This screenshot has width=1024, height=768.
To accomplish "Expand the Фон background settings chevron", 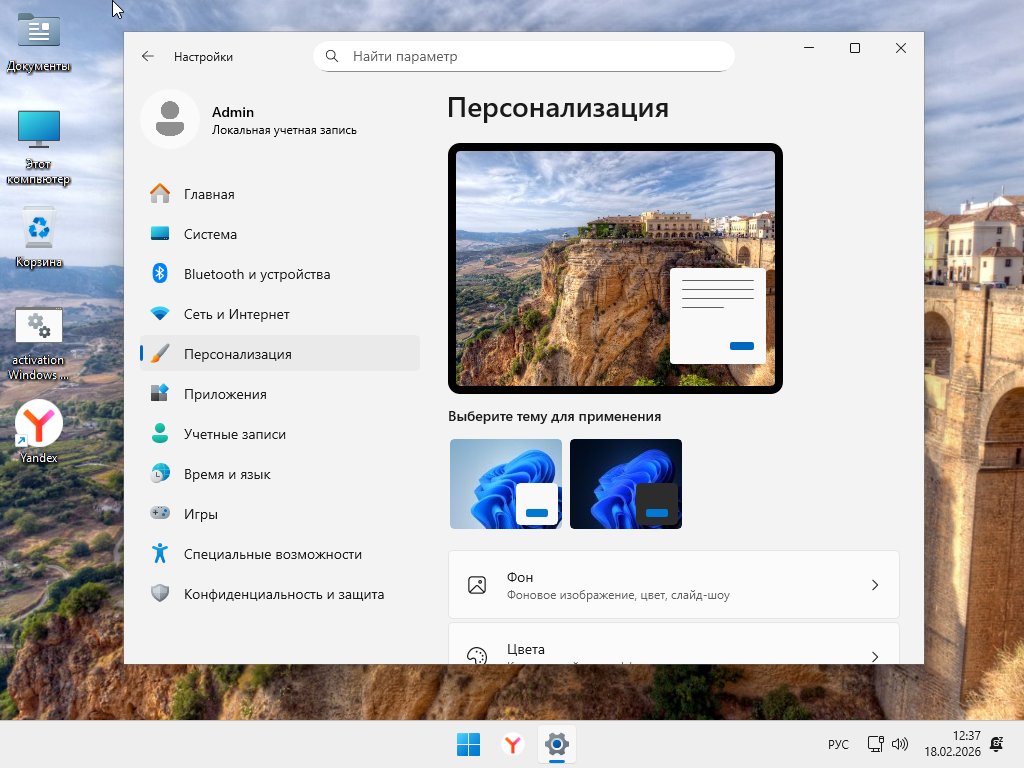I will click(x=874, y=585).
